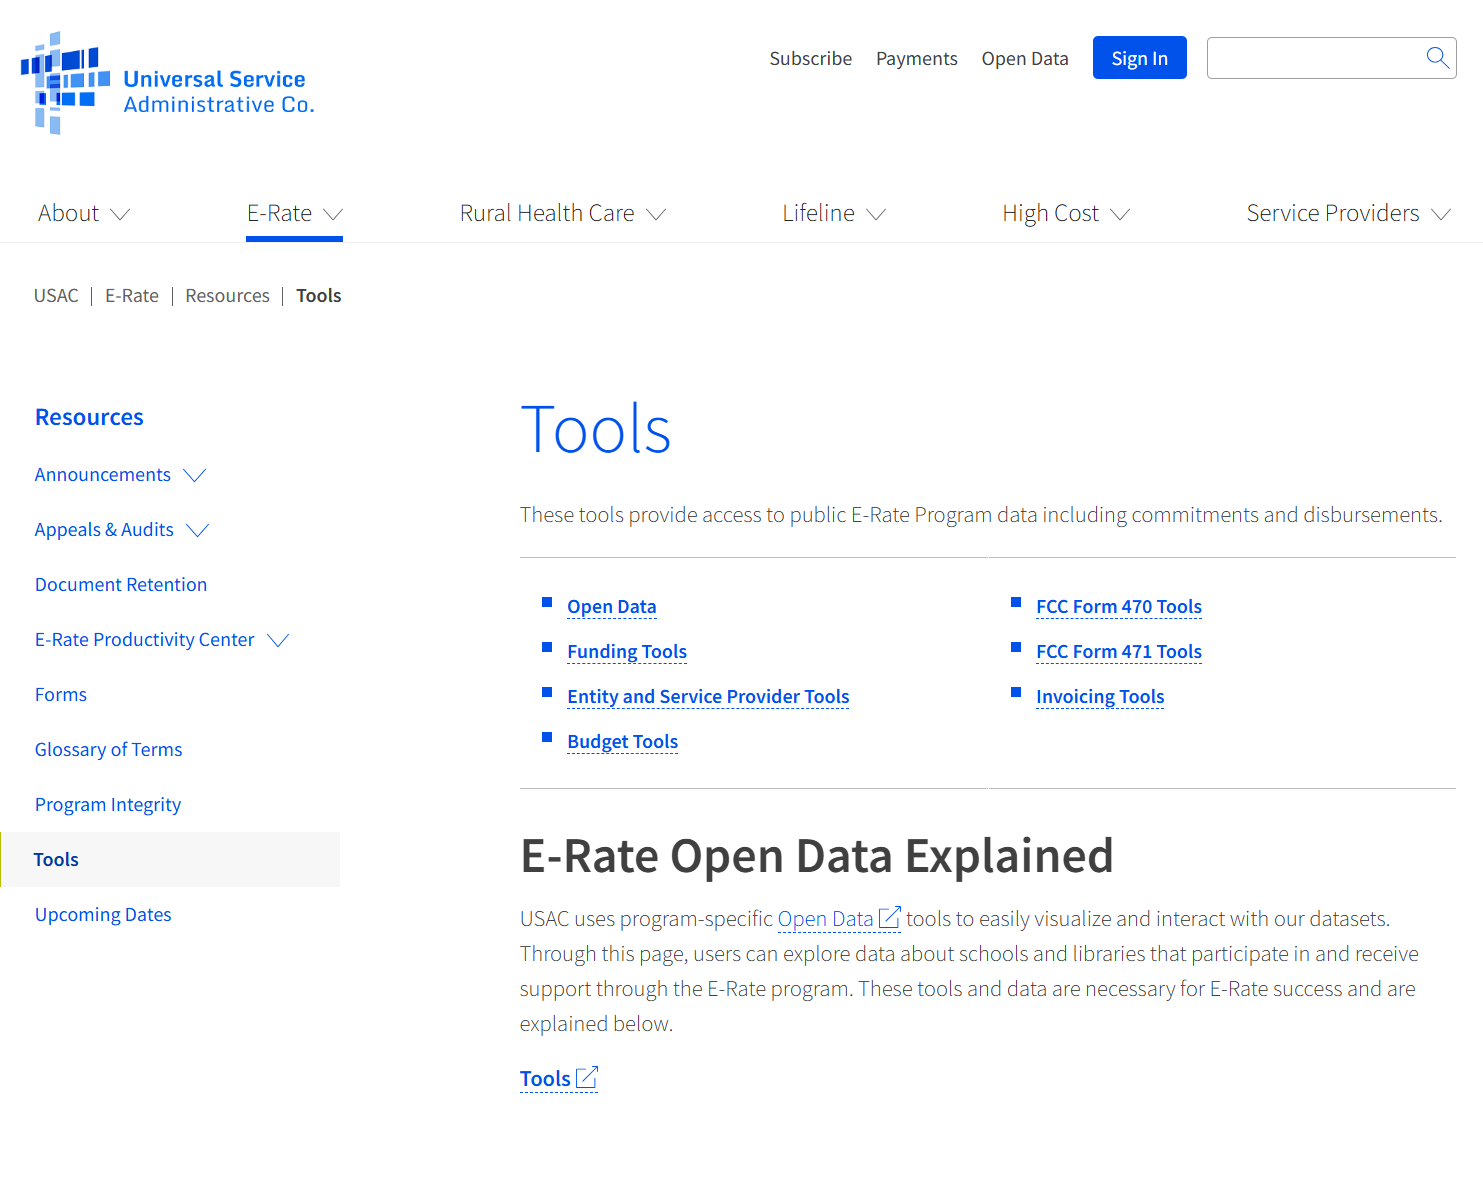Image resolution: width=1483 pixels, height=1180 pixels.
Task: Open the Invoicing Tools link
Action: pos(1099,697)
